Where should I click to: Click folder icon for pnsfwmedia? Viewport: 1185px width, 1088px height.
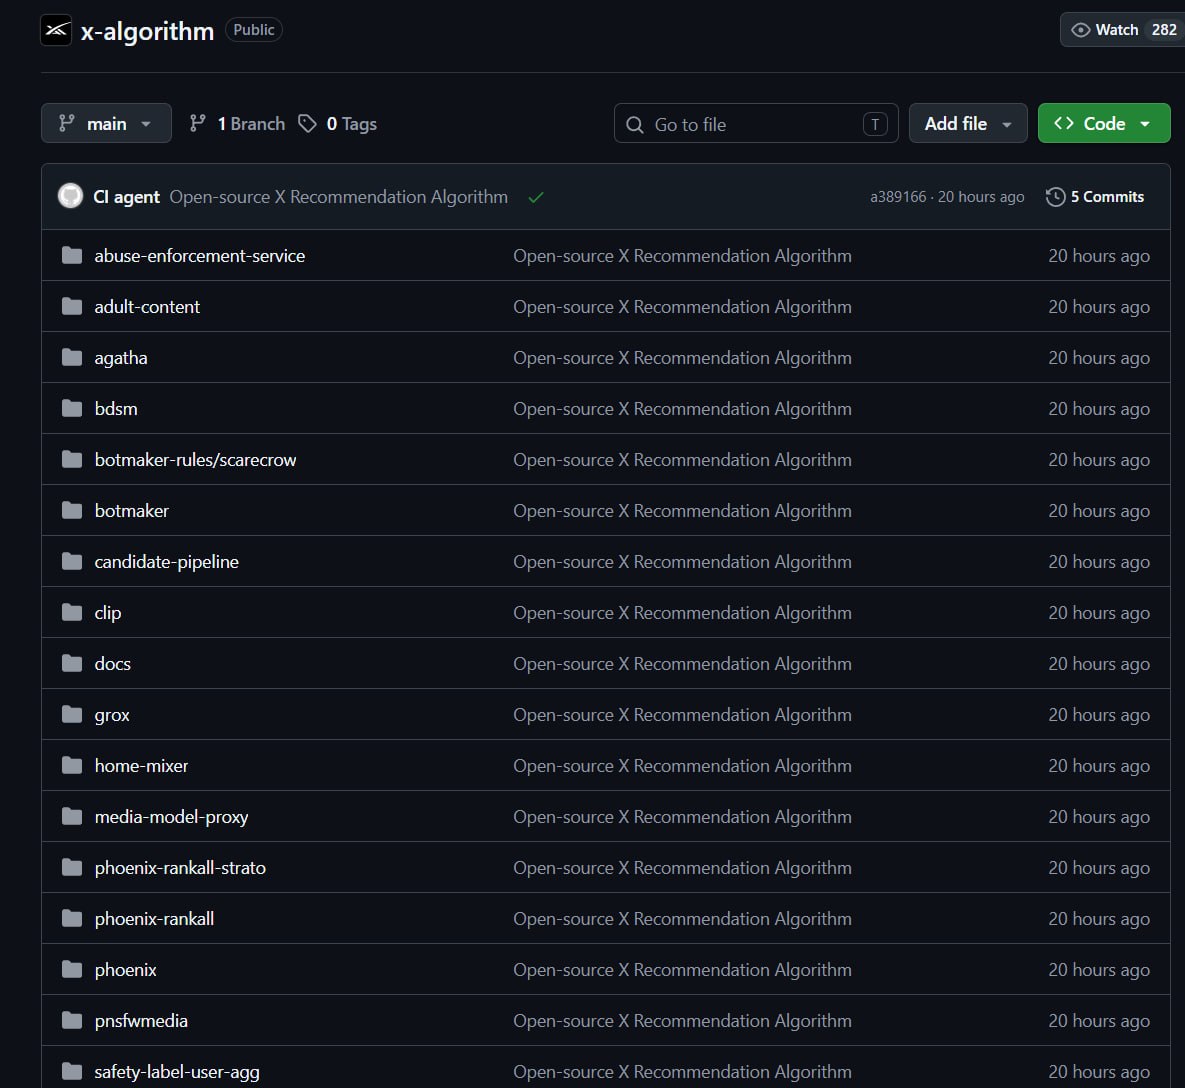pos(72,1020)
